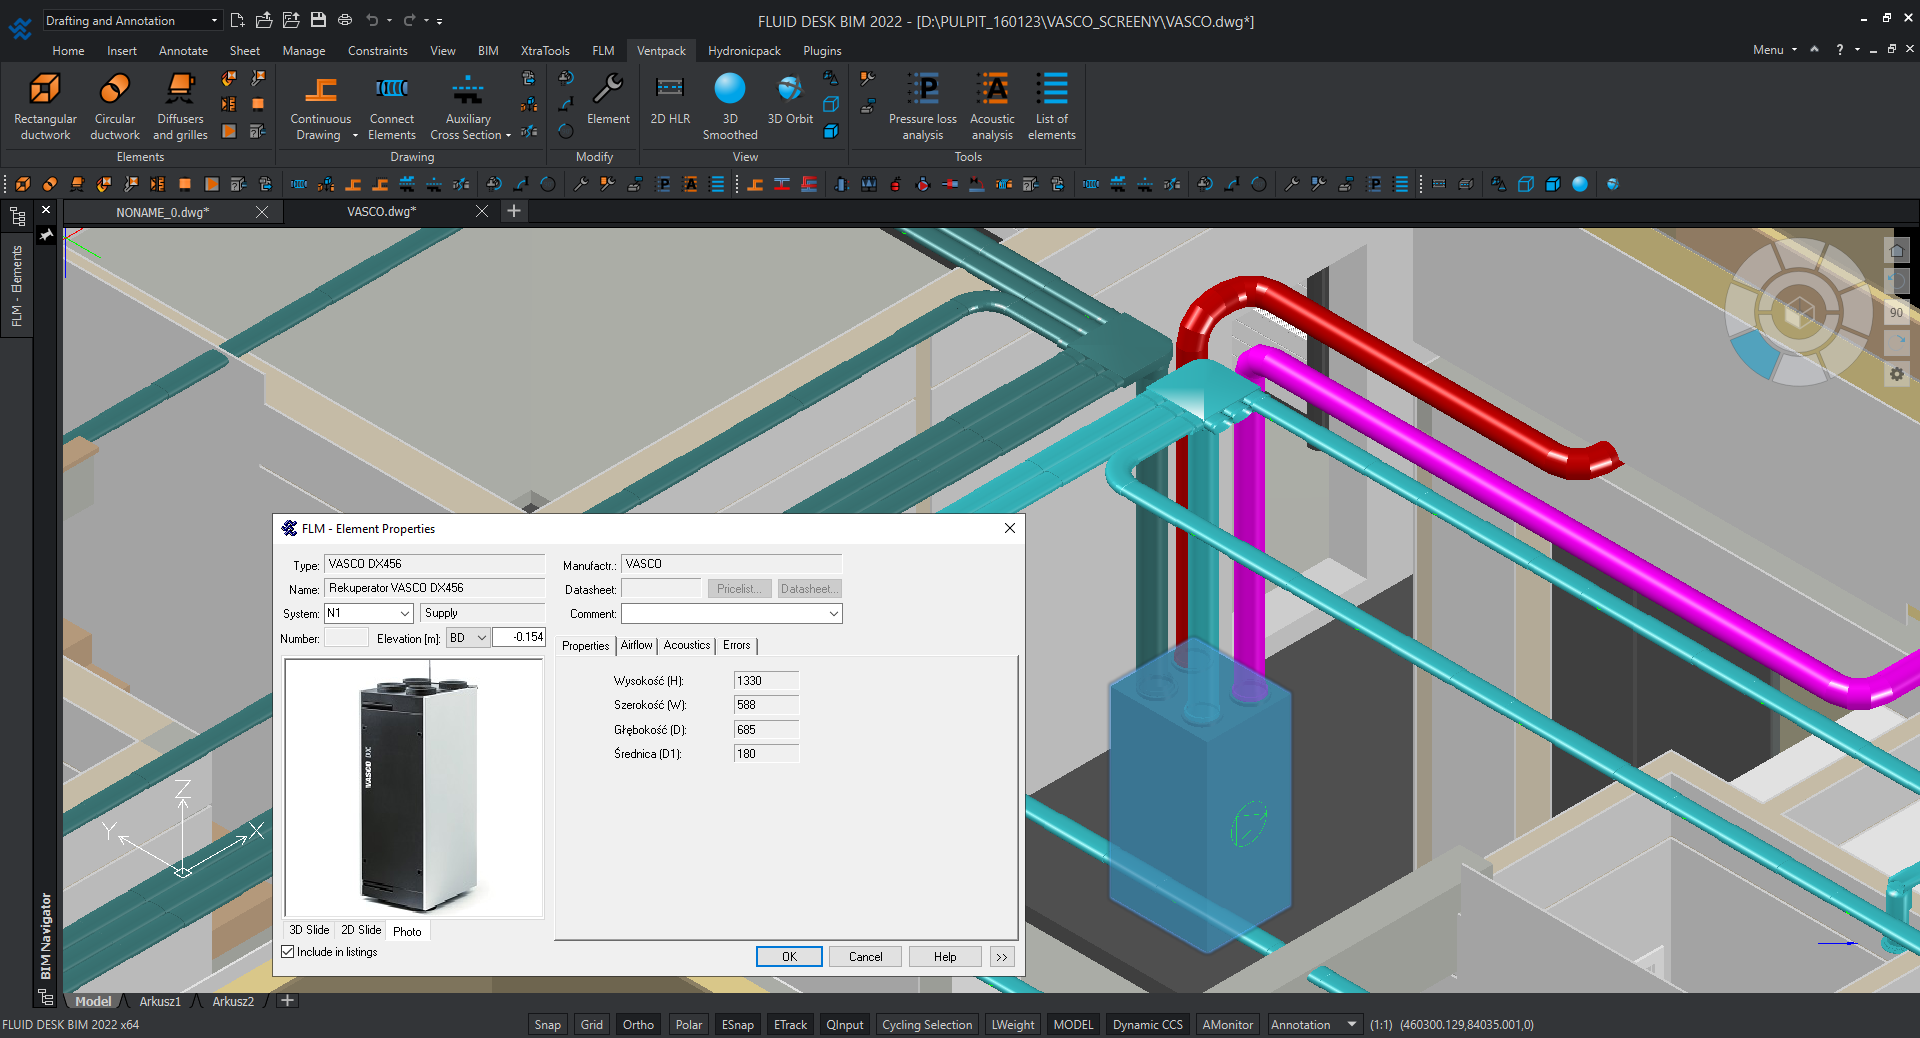Open the Elevation BD reference dropdown
This screenshot has width=1920, height=1038.
[481, 638]
